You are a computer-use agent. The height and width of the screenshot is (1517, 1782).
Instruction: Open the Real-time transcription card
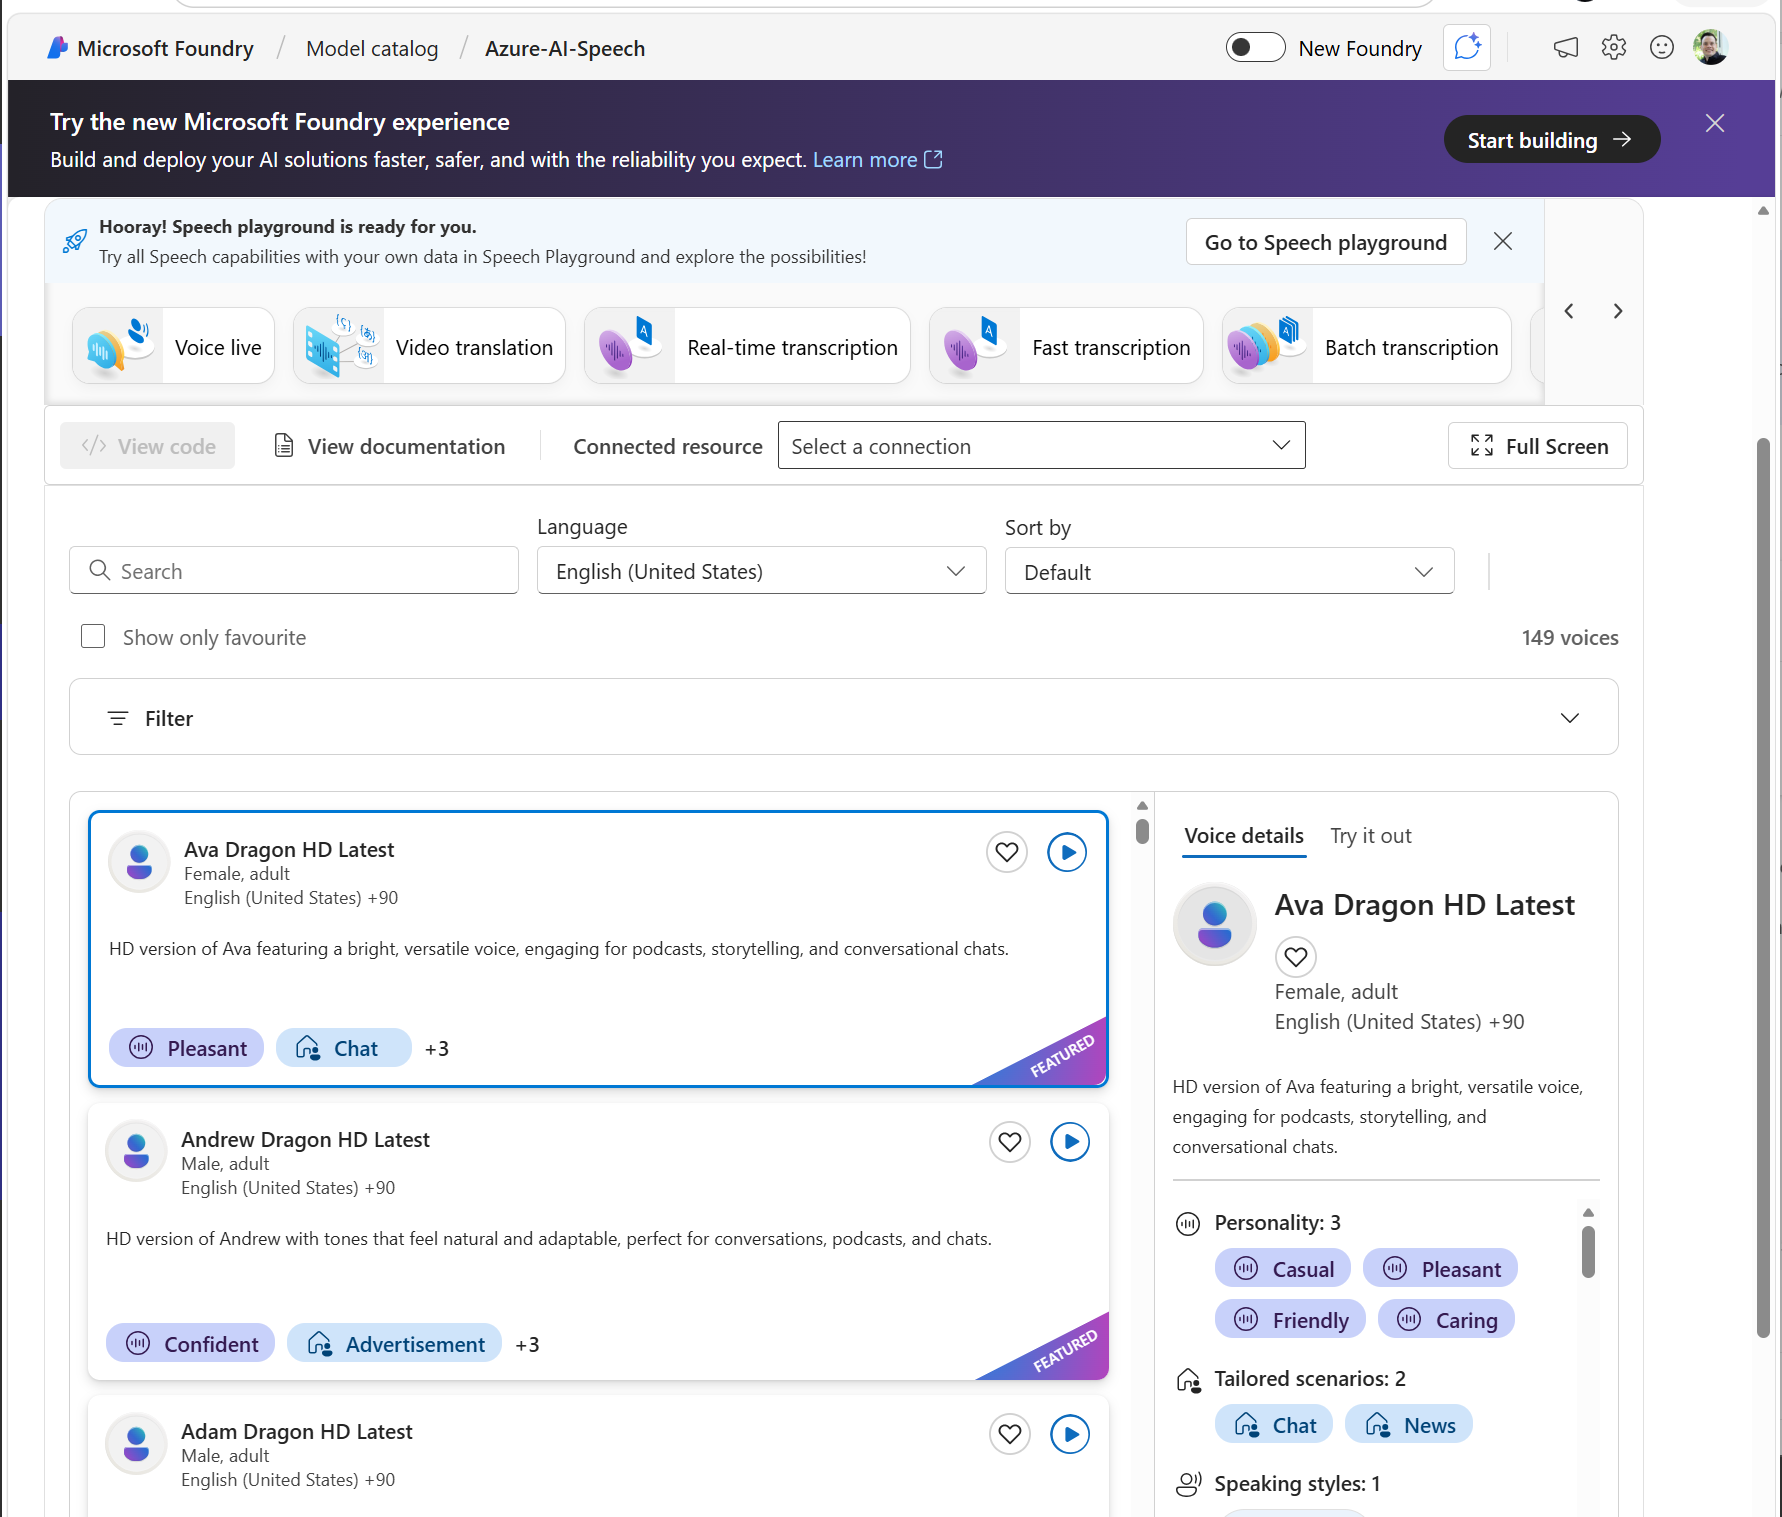747,346
